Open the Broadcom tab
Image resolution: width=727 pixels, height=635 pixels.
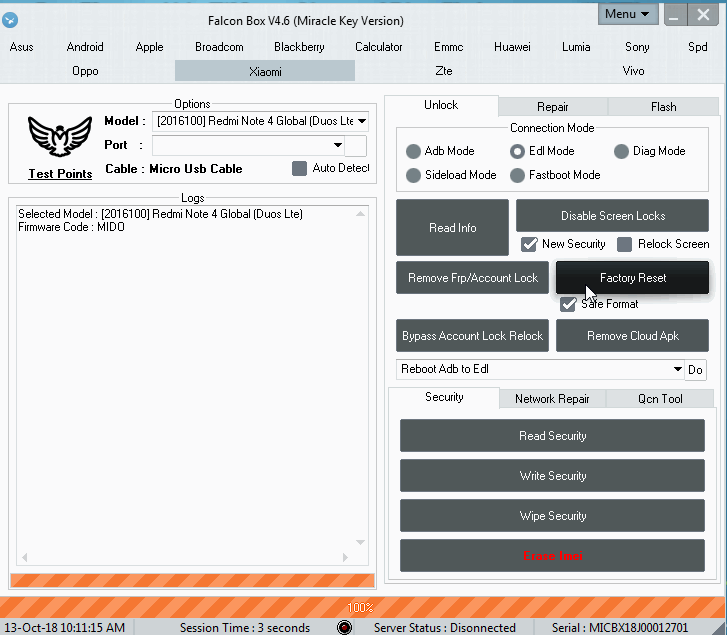219,47
